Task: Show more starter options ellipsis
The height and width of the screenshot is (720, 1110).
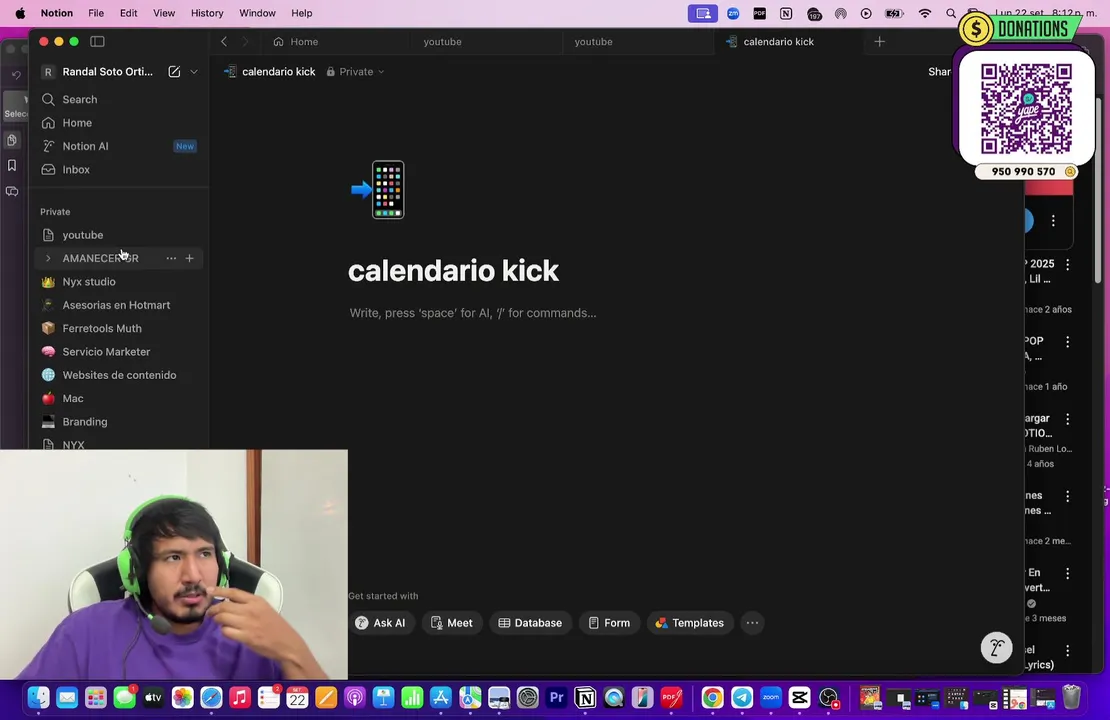Action: (753, 623)
